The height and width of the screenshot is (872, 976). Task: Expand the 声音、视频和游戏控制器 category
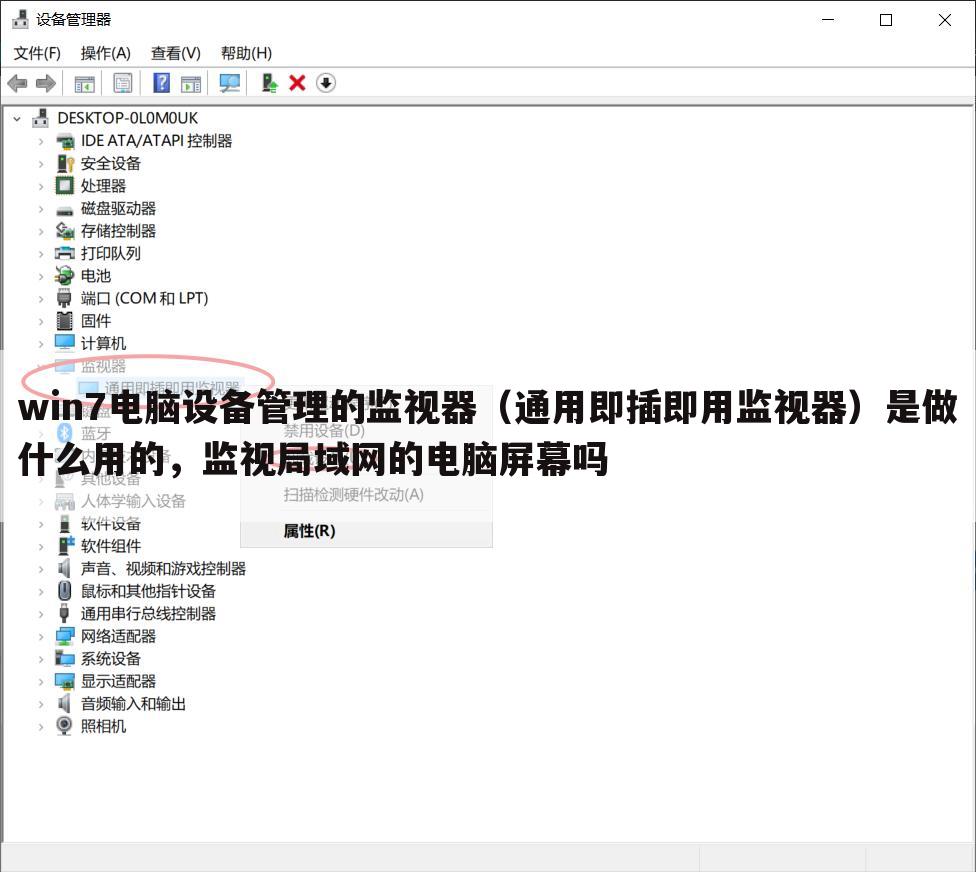click(x=41, y=568)
